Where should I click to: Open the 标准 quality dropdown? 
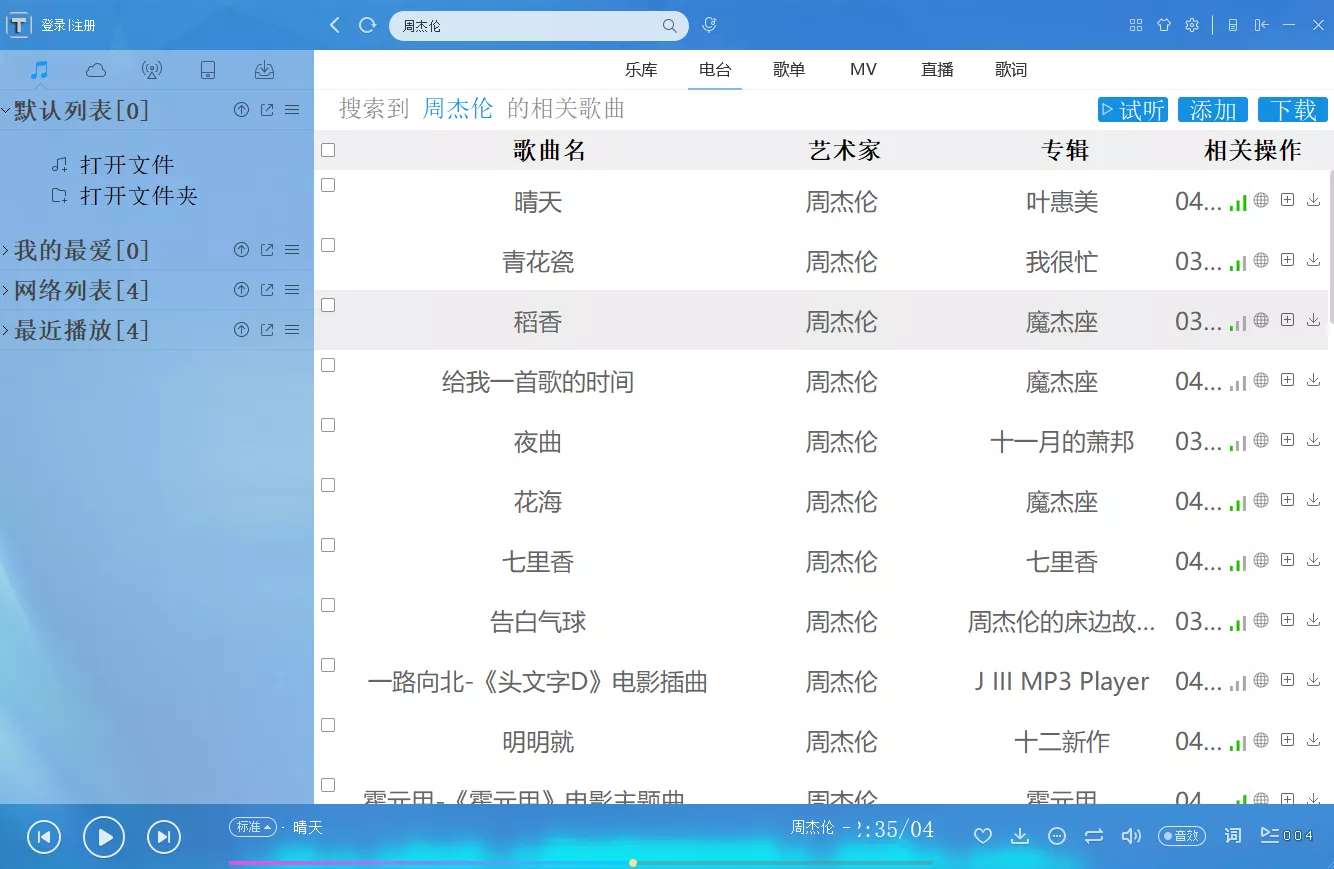253,827
